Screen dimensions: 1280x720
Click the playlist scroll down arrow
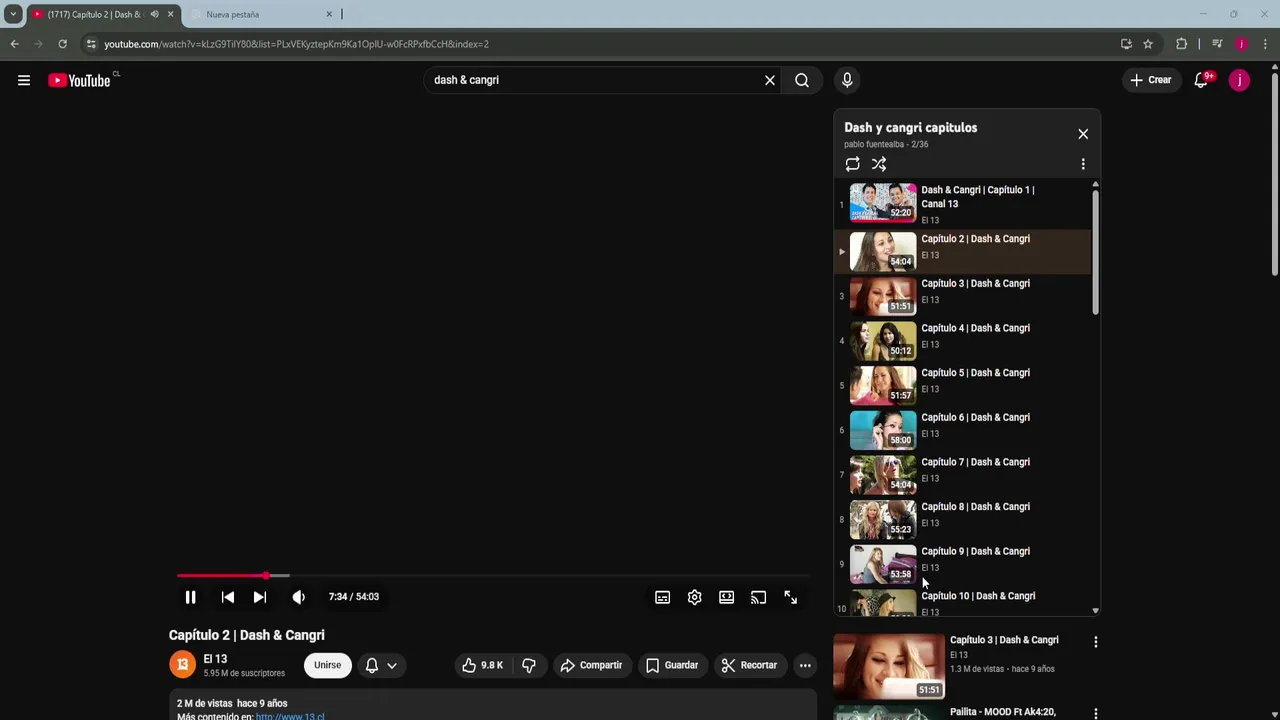(x=1095, y=610)
